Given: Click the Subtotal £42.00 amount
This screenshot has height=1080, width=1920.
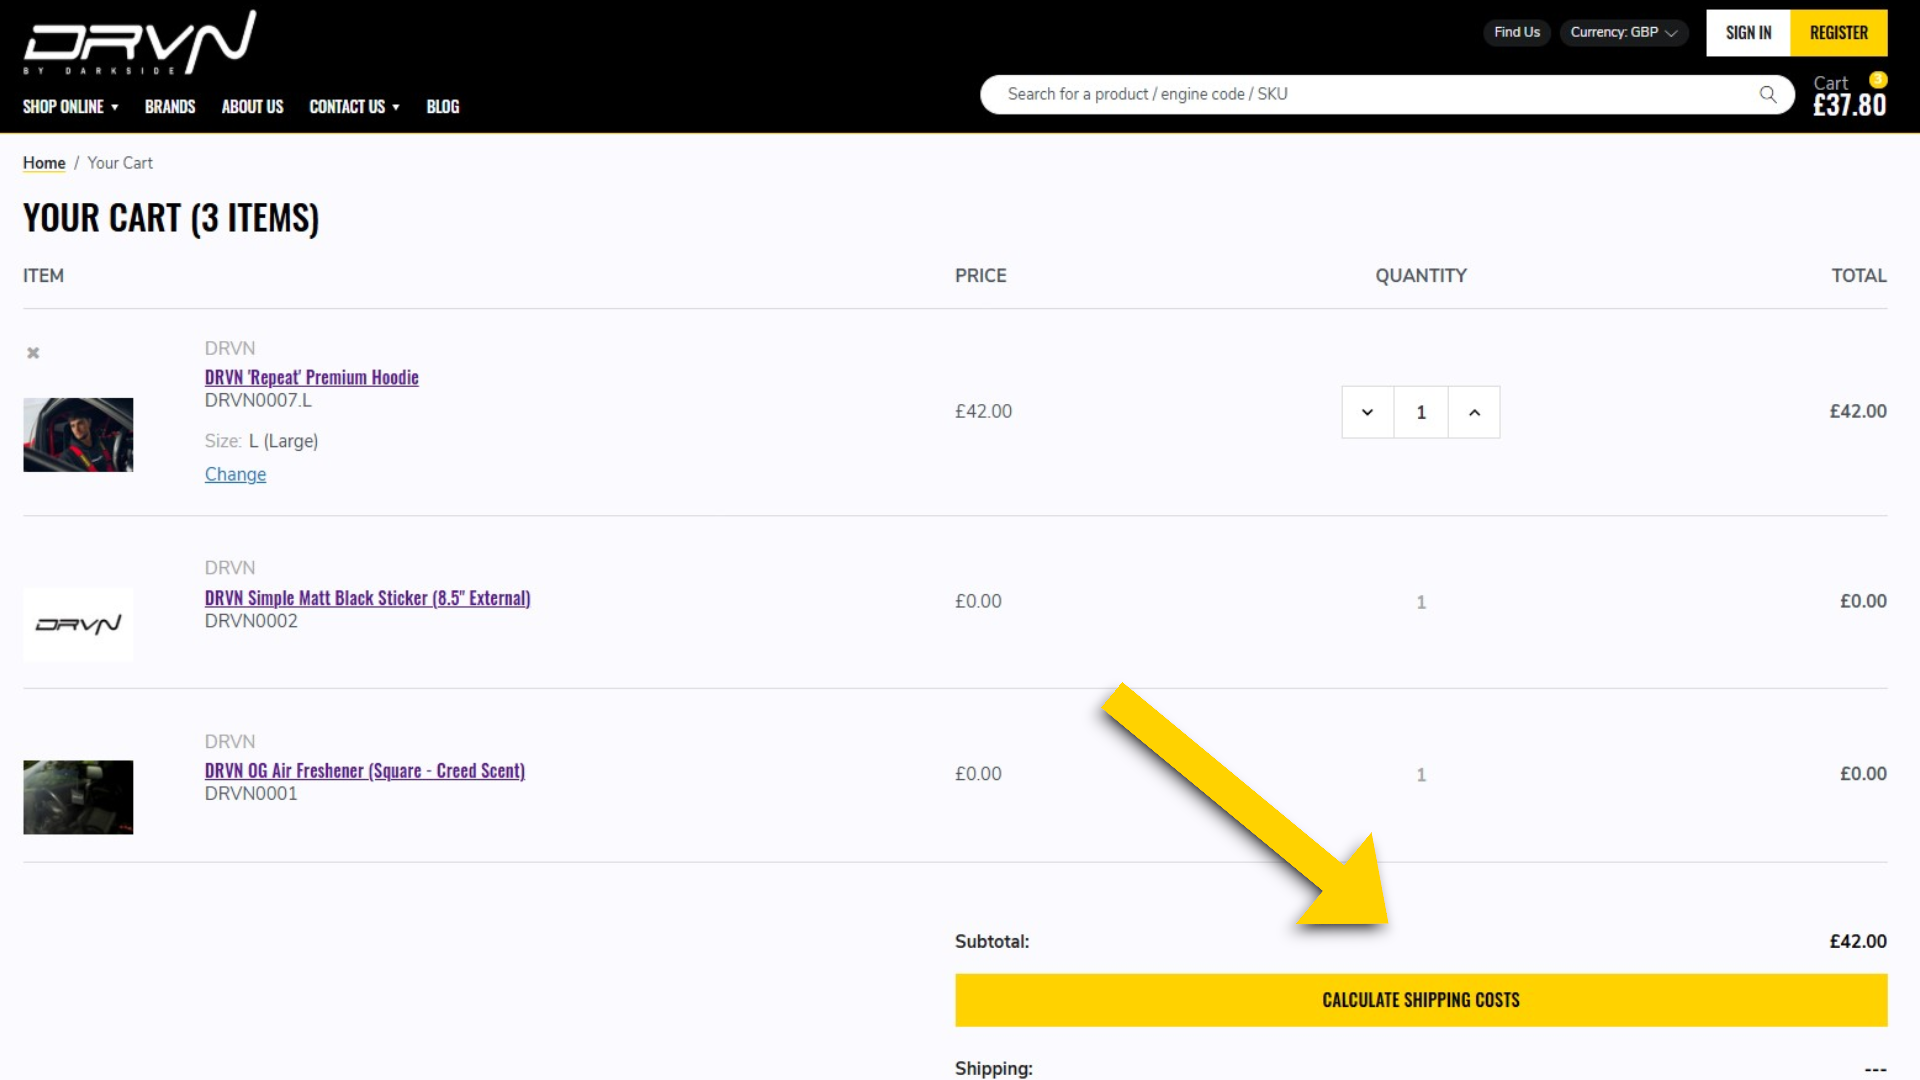Looking at the screenshot, I should (x=1858, y=941).
